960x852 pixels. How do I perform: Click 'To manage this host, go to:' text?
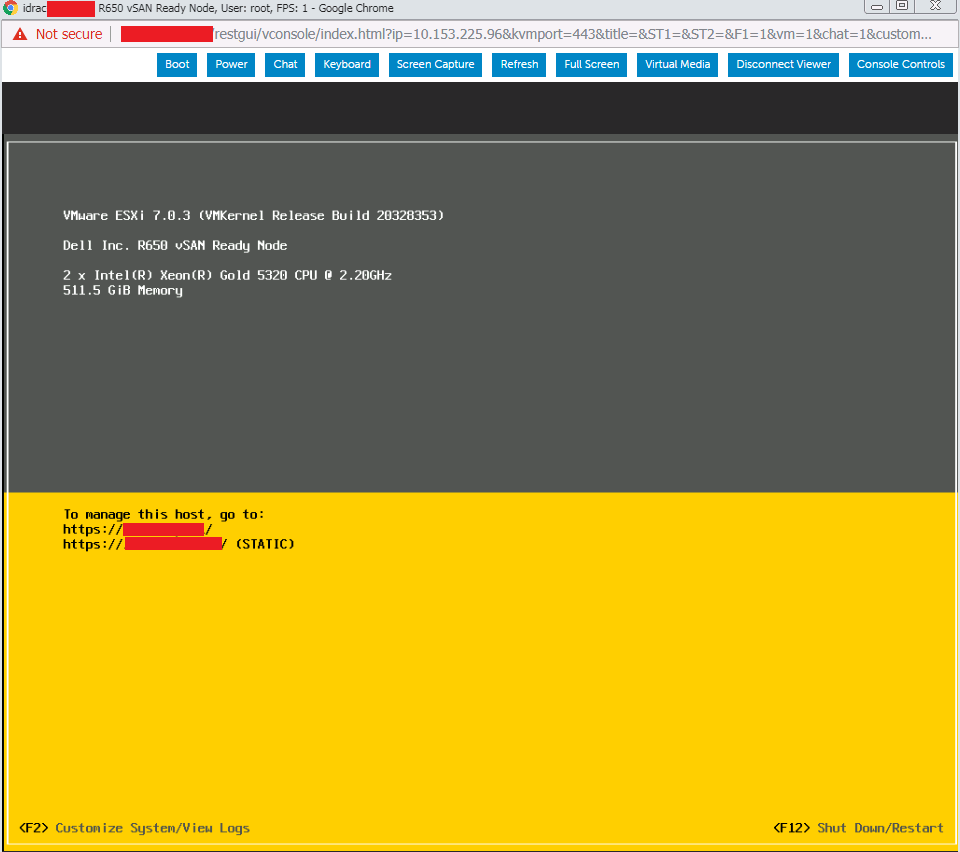[163, 515]
